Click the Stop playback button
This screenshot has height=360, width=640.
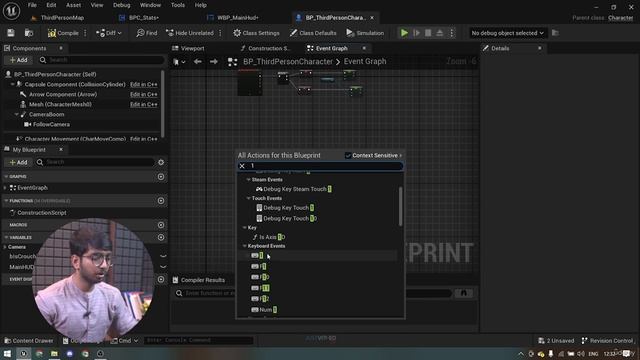(428, 33)
